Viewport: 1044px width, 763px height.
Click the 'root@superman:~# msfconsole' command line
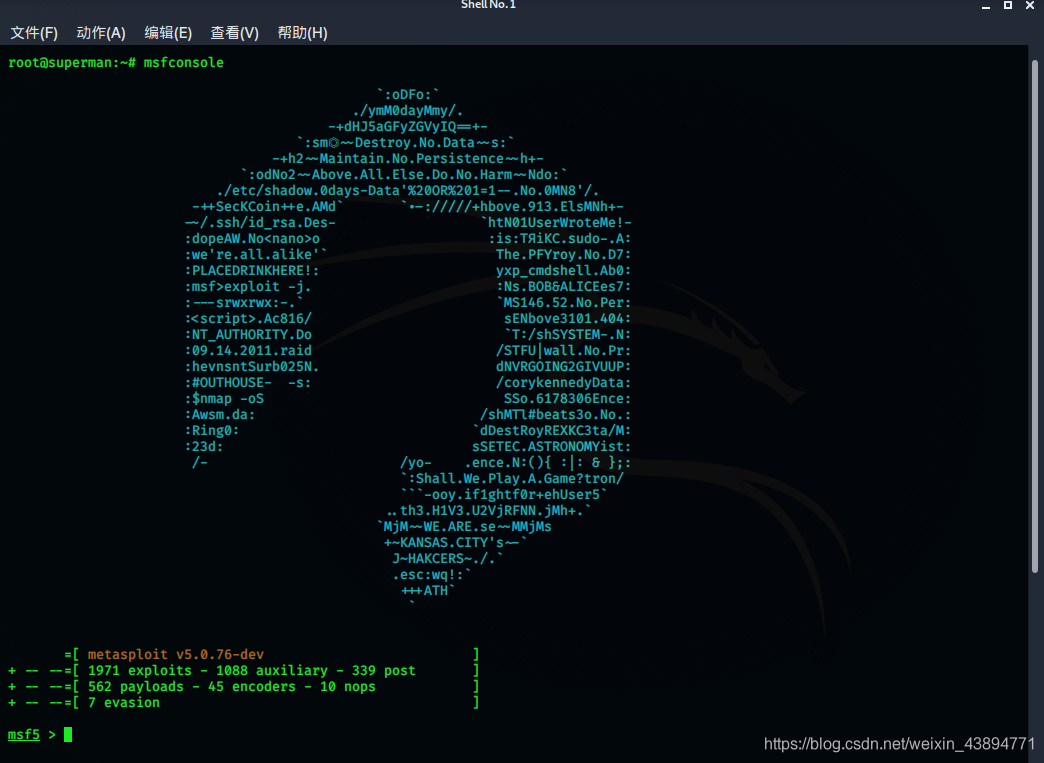[x=116, y=63]
